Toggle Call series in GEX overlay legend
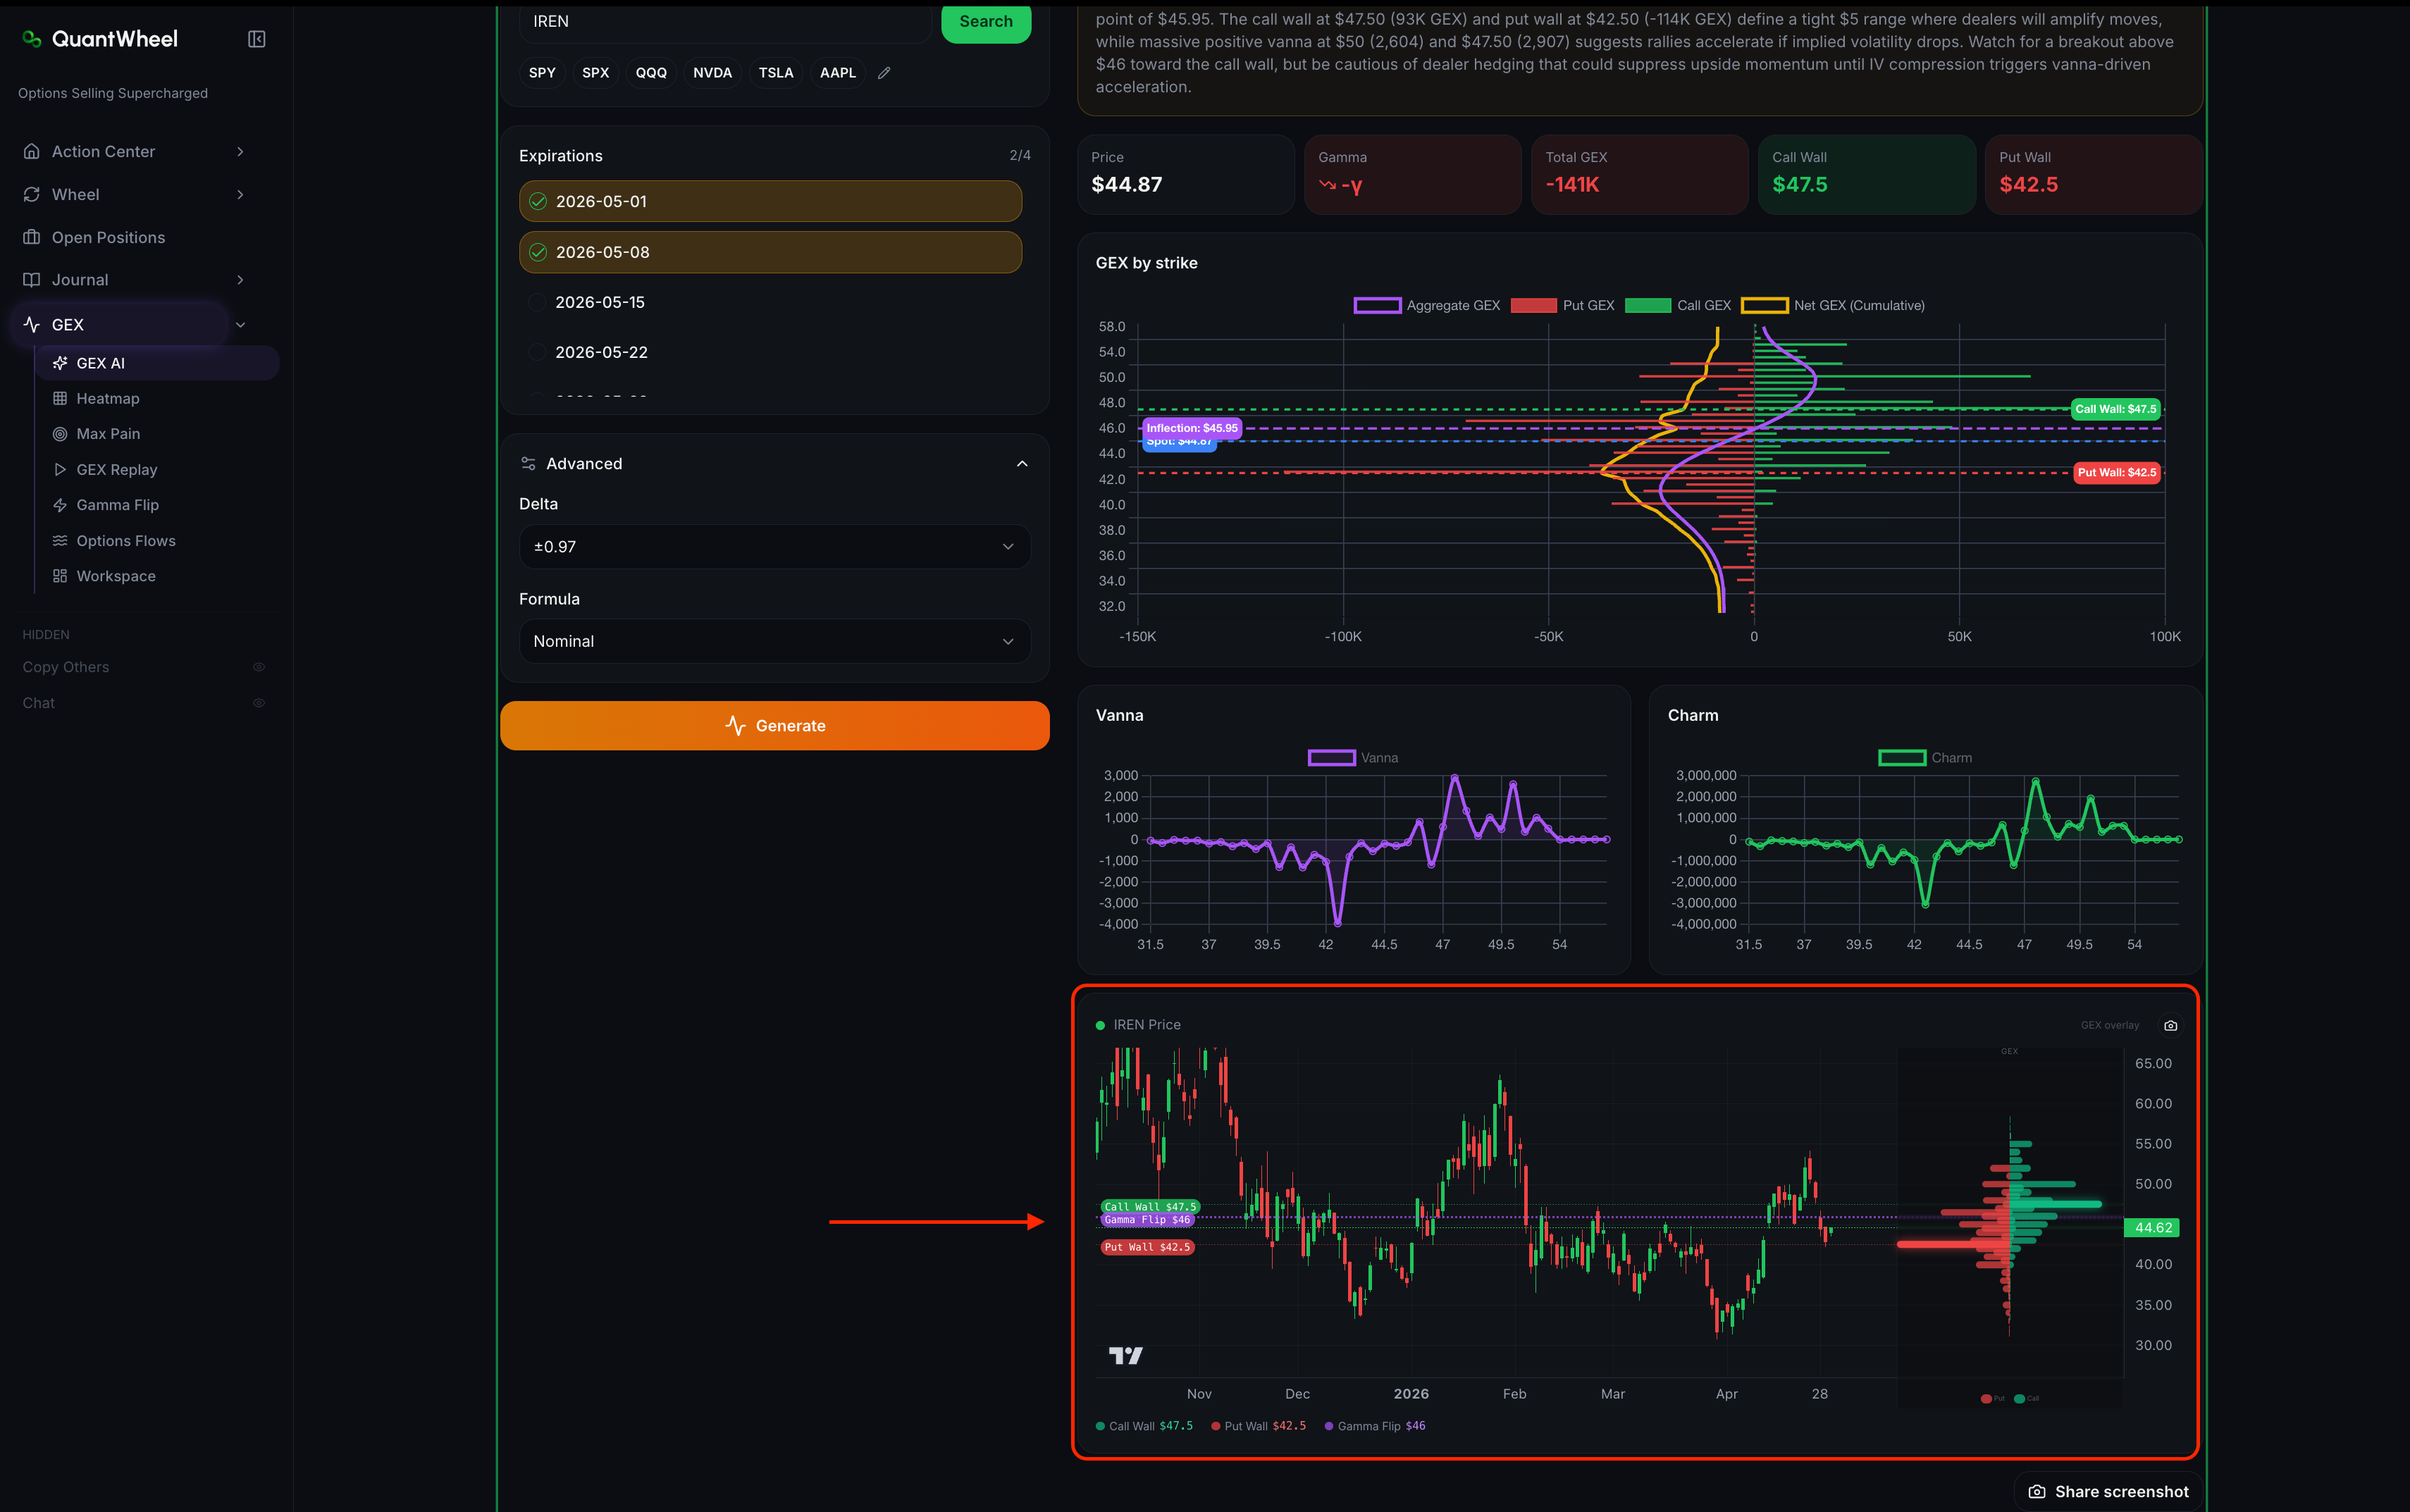 (x=2027, y=1398)
